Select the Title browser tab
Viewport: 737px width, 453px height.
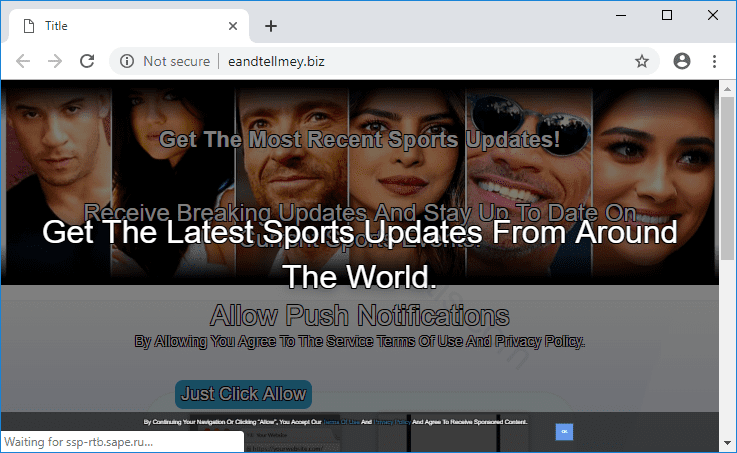pos(120,26)
